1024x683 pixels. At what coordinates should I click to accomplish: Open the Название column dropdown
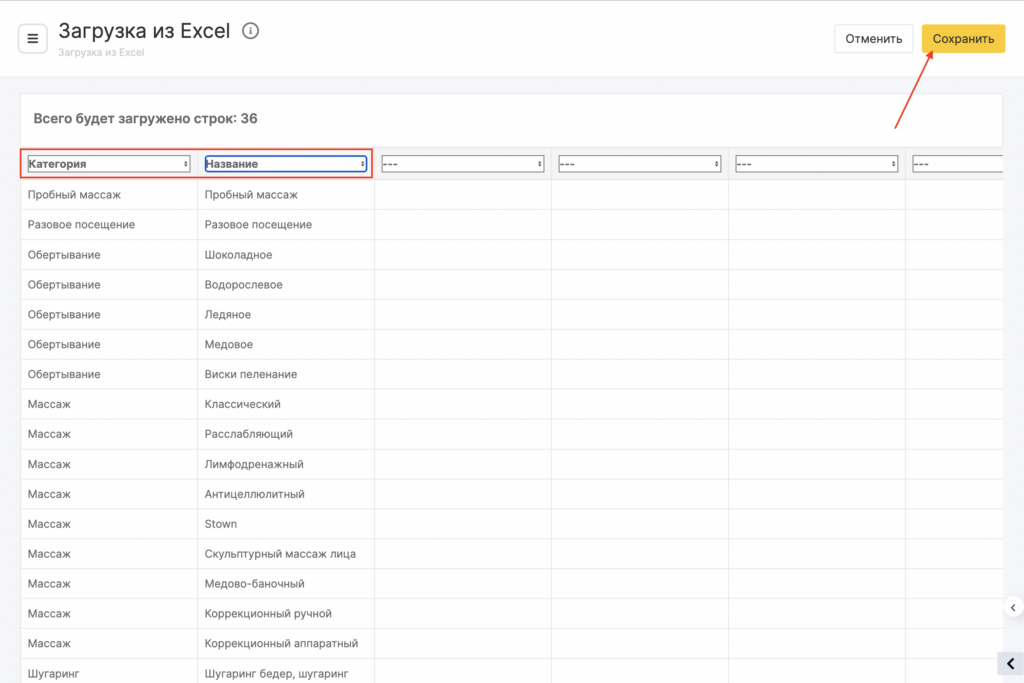[x=286, y=164]
